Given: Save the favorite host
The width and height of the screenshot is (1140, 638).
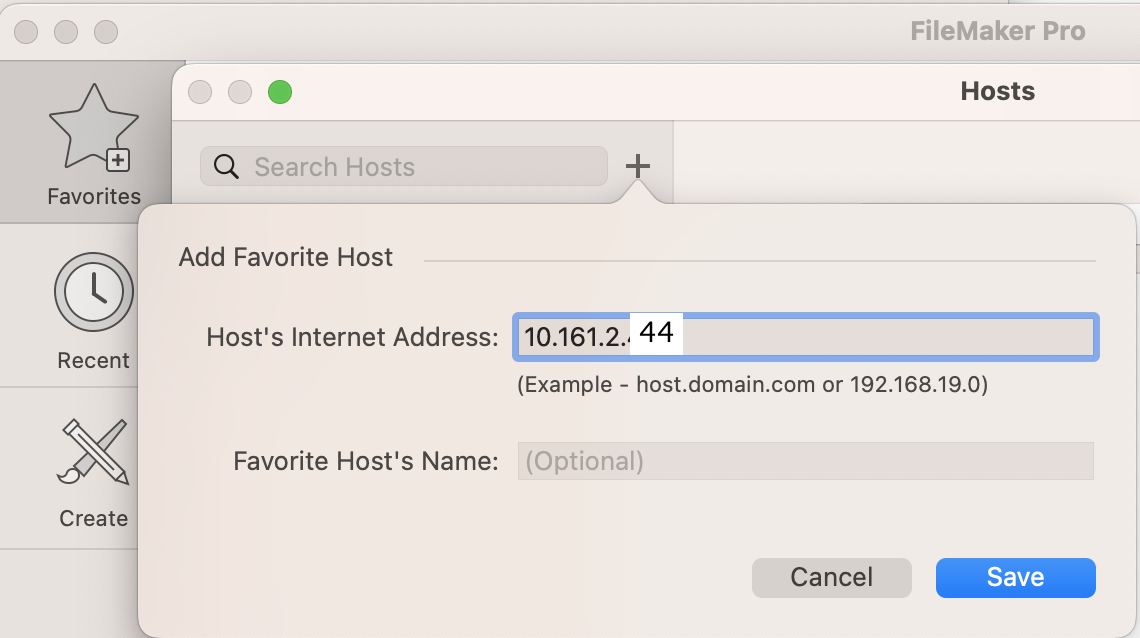Looking at the screenshot, I should [x=1016, y=578].
